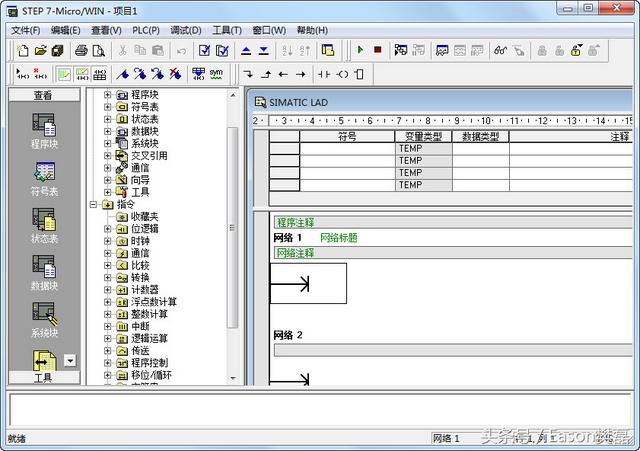The image size is (640, 451).
Task: Open the 工具(T) menu
Action: [x=227, y=30]
